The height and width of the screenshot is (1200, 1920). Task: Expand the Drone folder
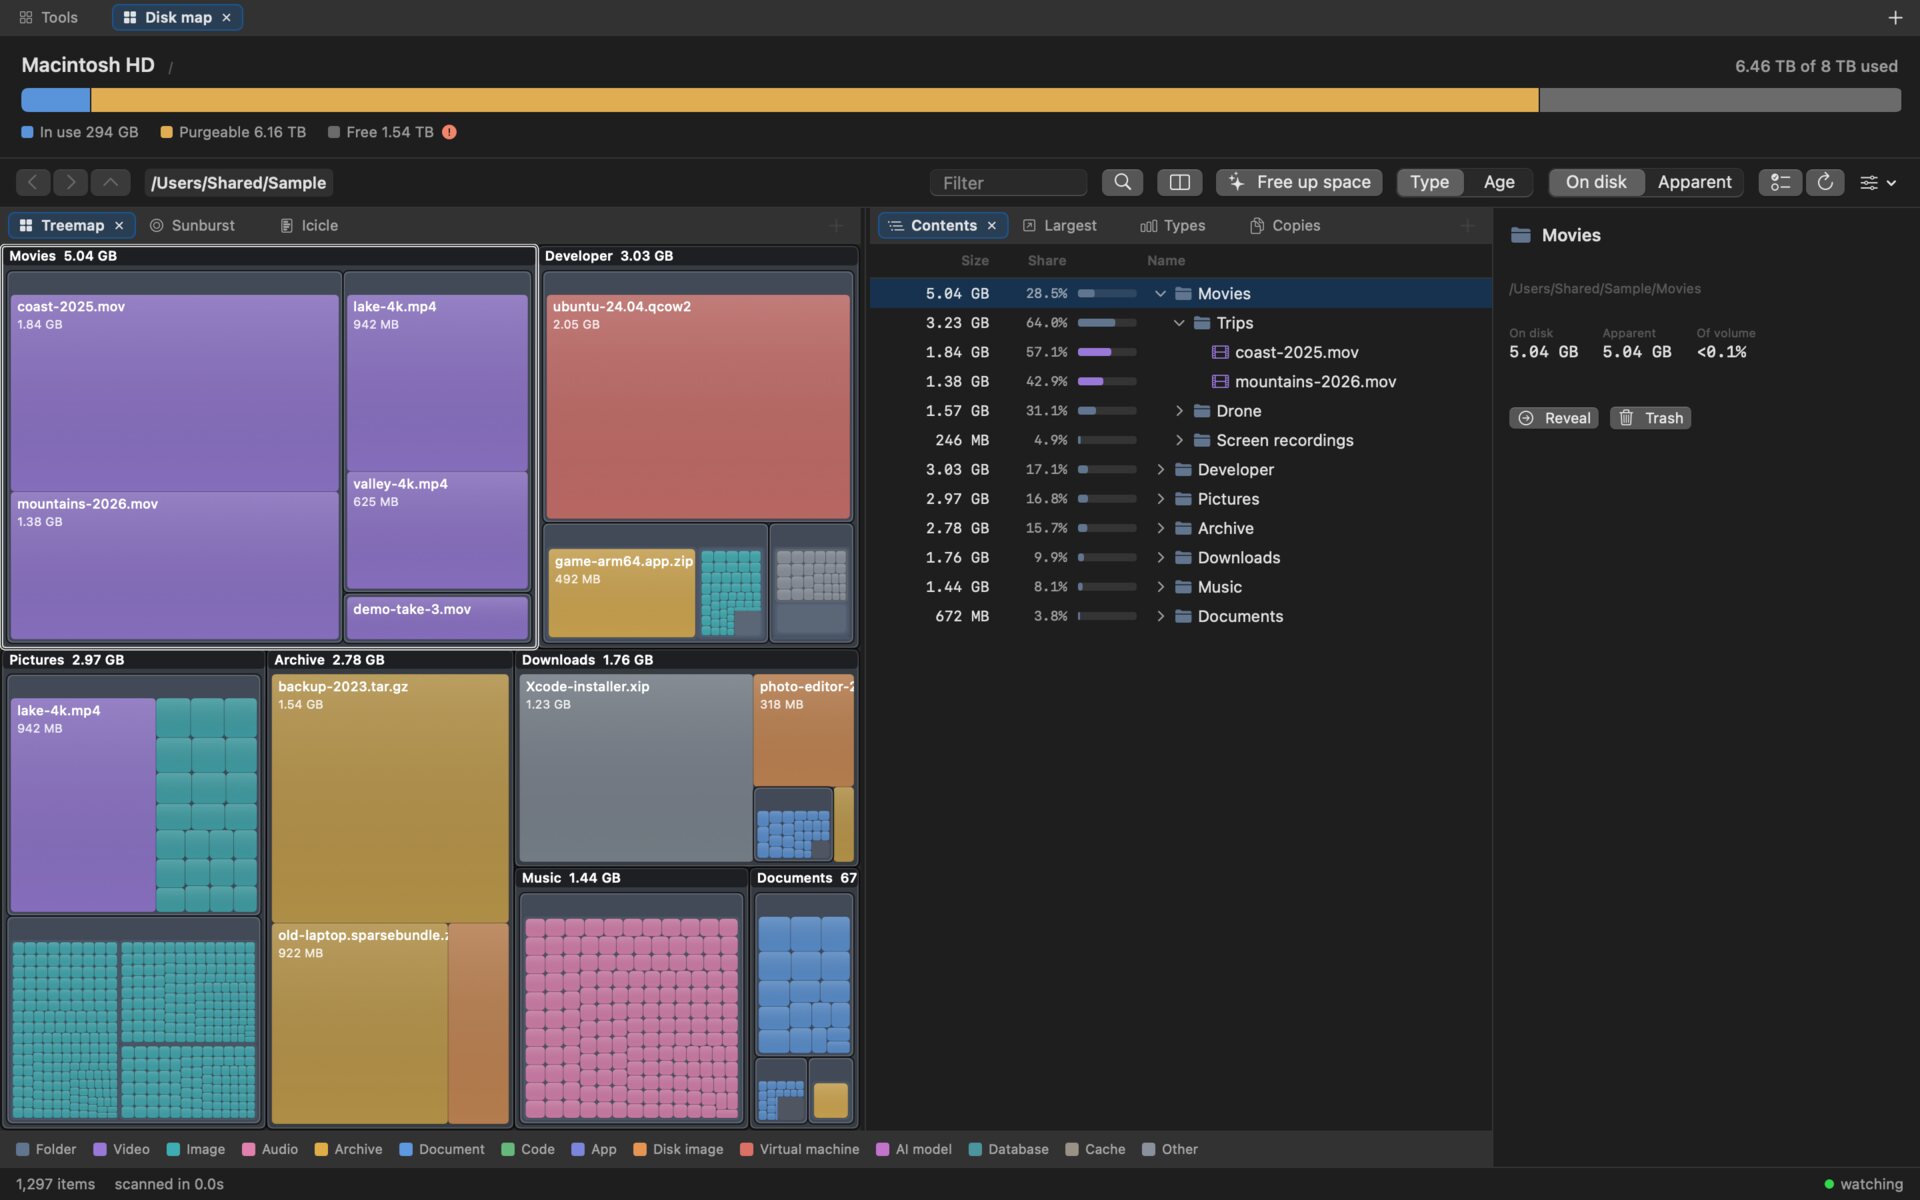pyautogui.click(x=1179, y=410)
